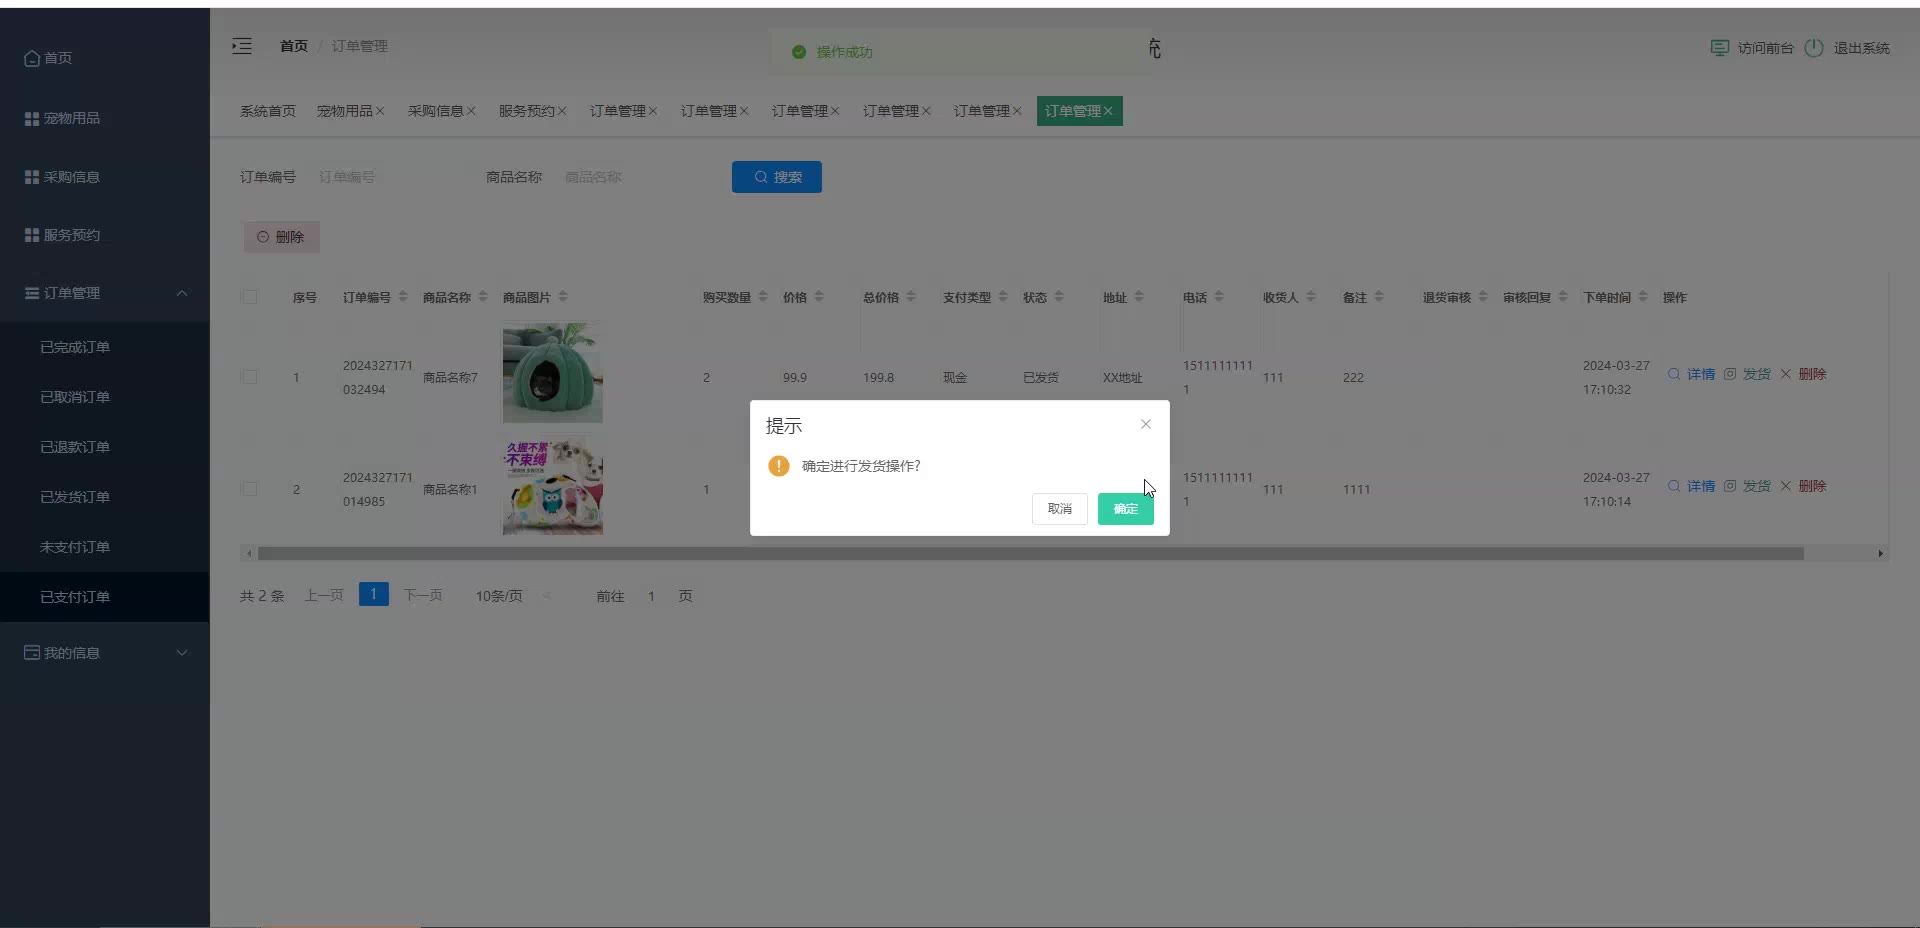Focus the 商品名称 search field
The width and height of the screenshot is (1920, 928).
(631, 177)
